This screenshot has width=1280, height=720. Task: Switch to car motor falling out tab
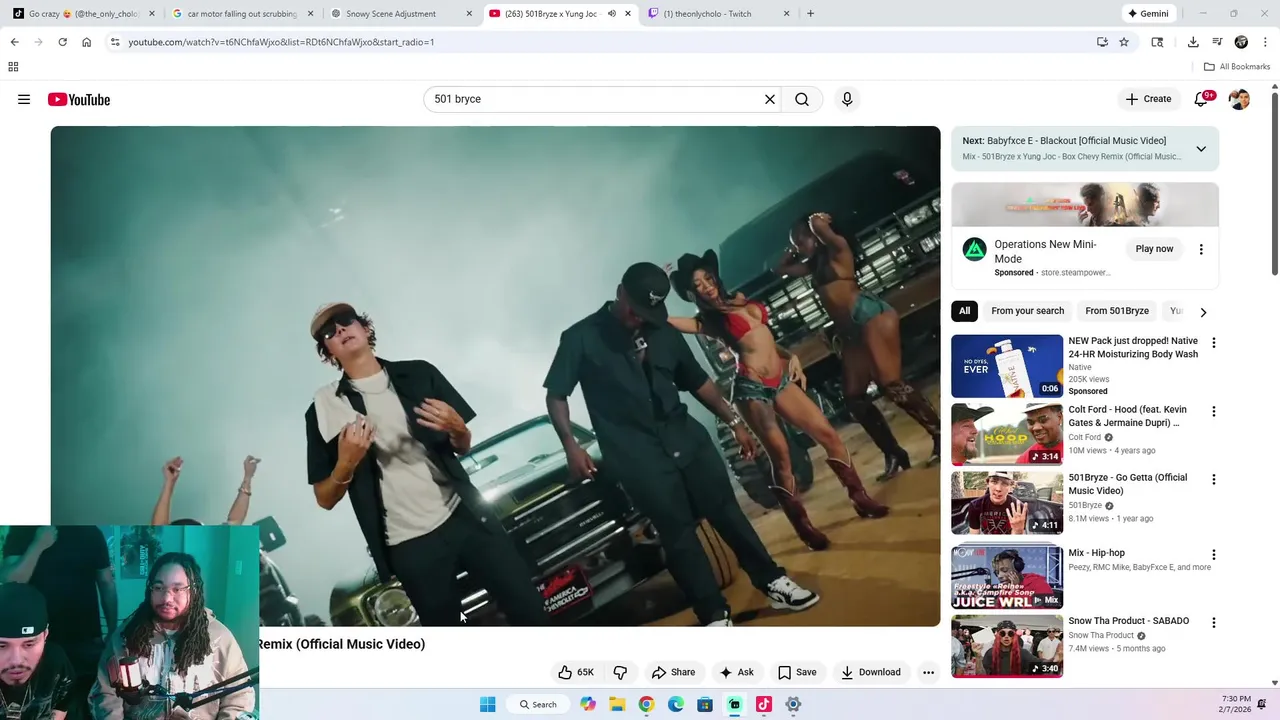240,14
